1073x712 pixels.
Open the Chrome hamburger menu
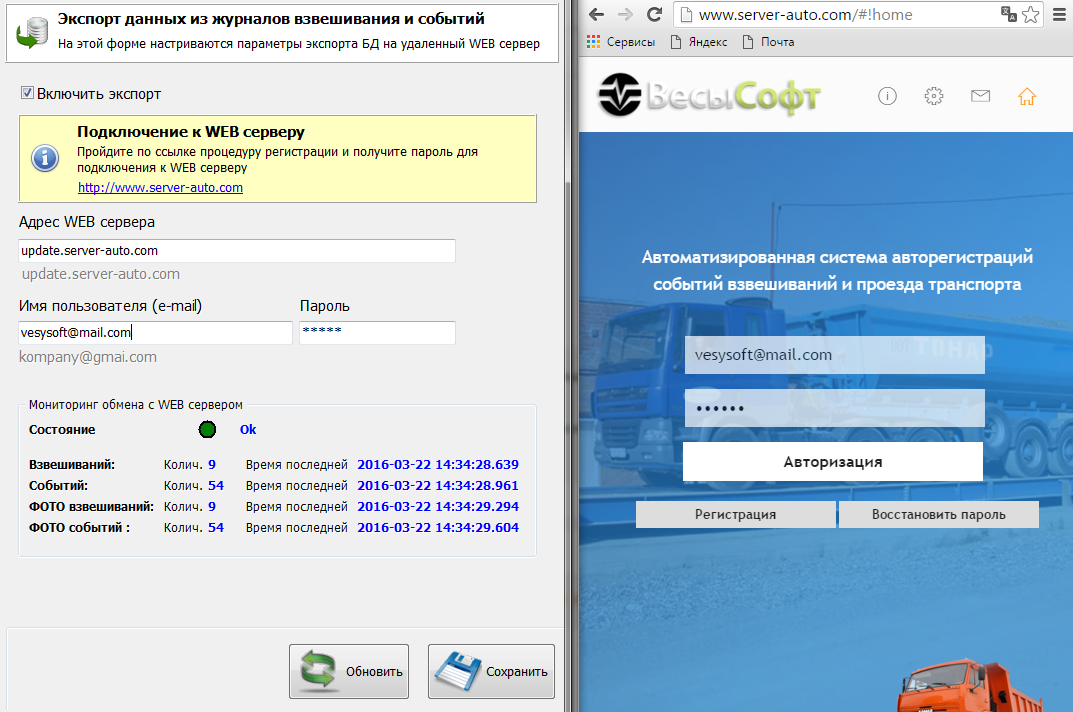tap(1059, 15)
